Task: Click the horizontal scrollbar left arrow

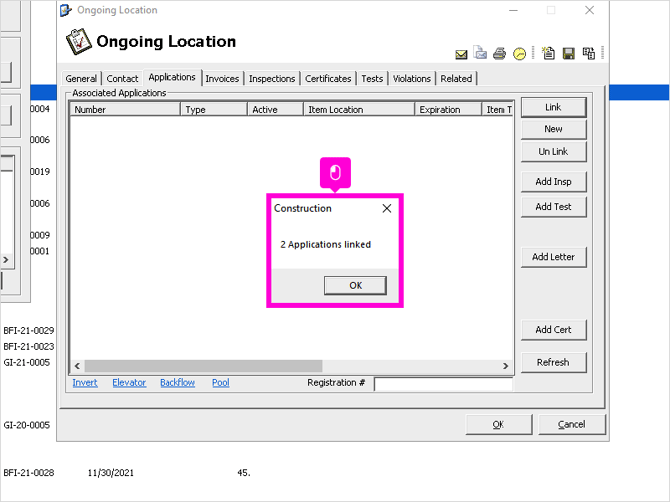Action: click(77, 366)
